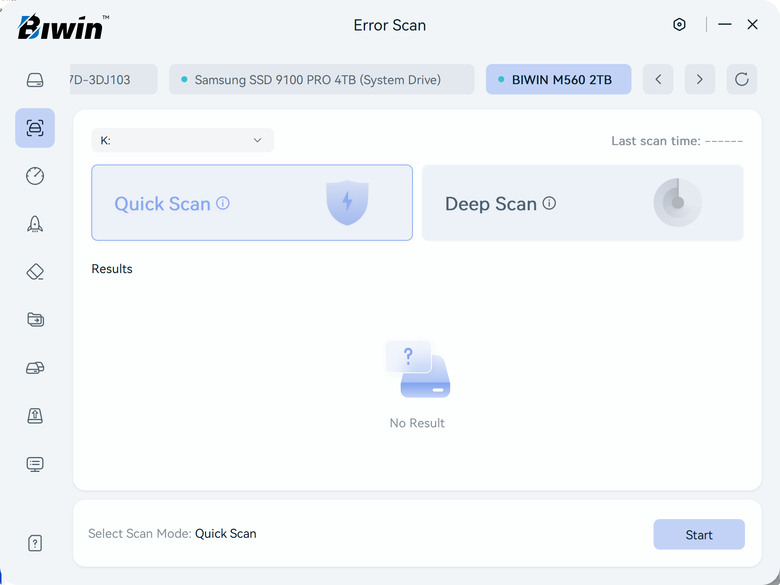Start the scan
The width and height of the screenshot is (780, 585).
point(699,535)
